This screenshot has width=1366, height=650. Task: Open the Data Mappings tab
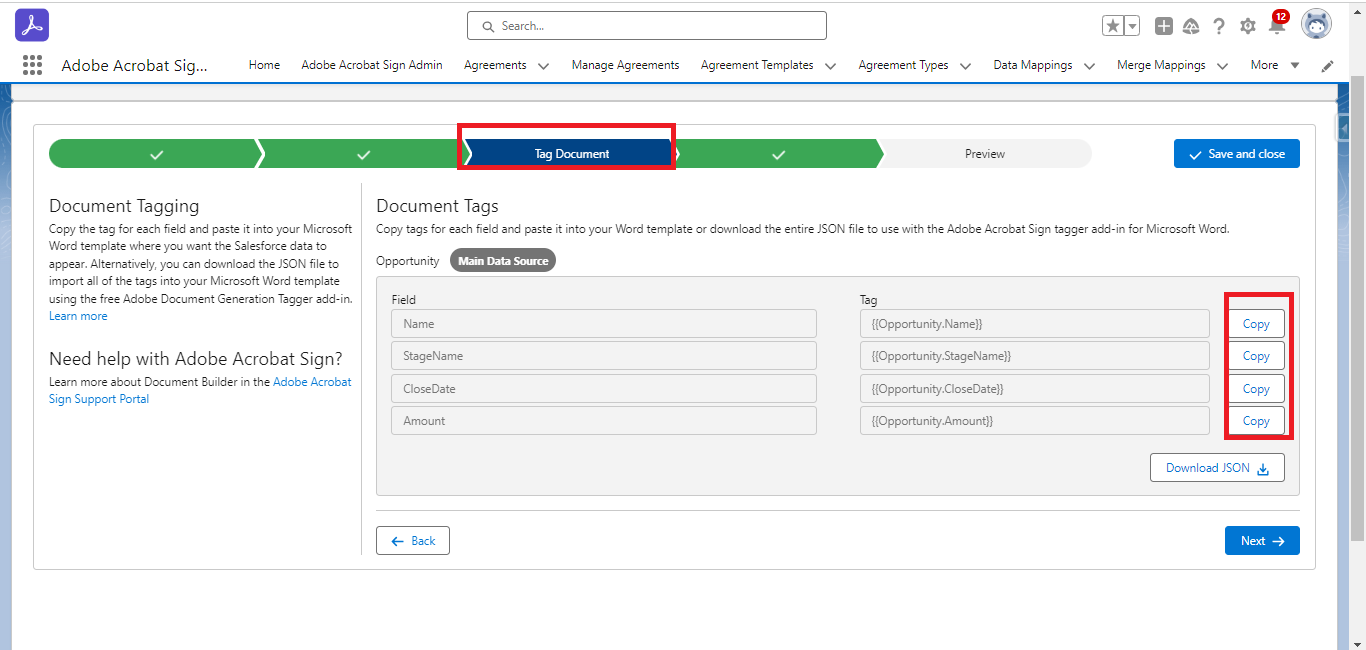1033,65
